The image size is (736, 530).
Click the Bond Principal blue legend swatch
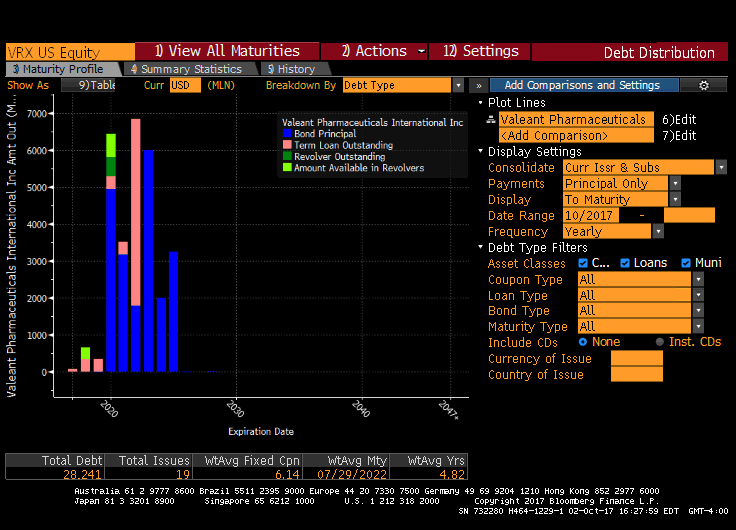pyautogui.click(x=287, y=133)
